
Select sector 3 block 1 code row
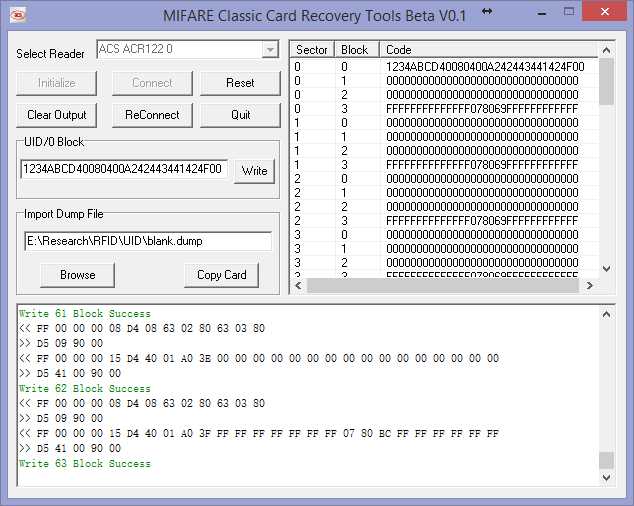(444, 249)
